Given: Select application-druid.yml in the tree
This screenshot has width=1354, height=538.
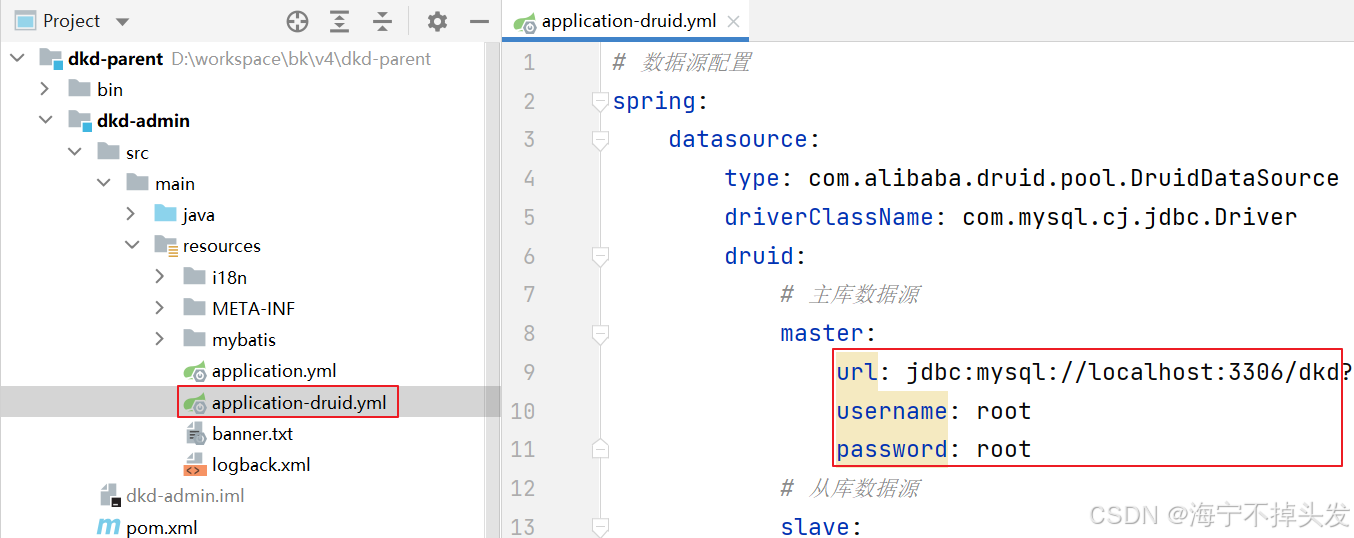Looking at the screenshot, I should [298, 402].
